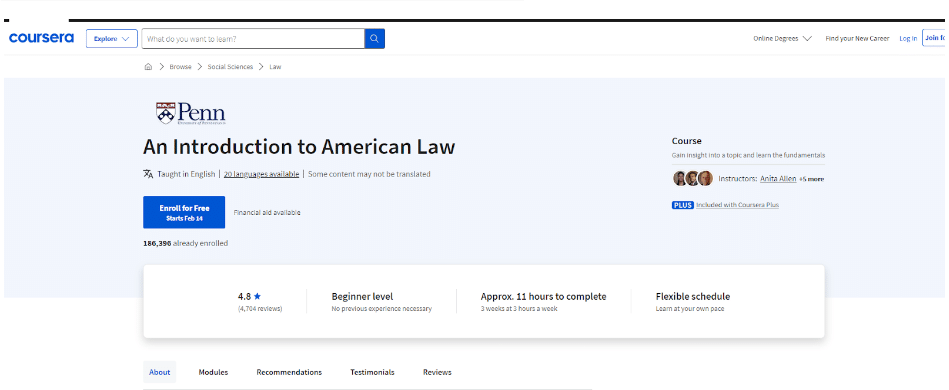Click 'No previous experience necessary' text
The image size is (949, 390).
point(382,309)
